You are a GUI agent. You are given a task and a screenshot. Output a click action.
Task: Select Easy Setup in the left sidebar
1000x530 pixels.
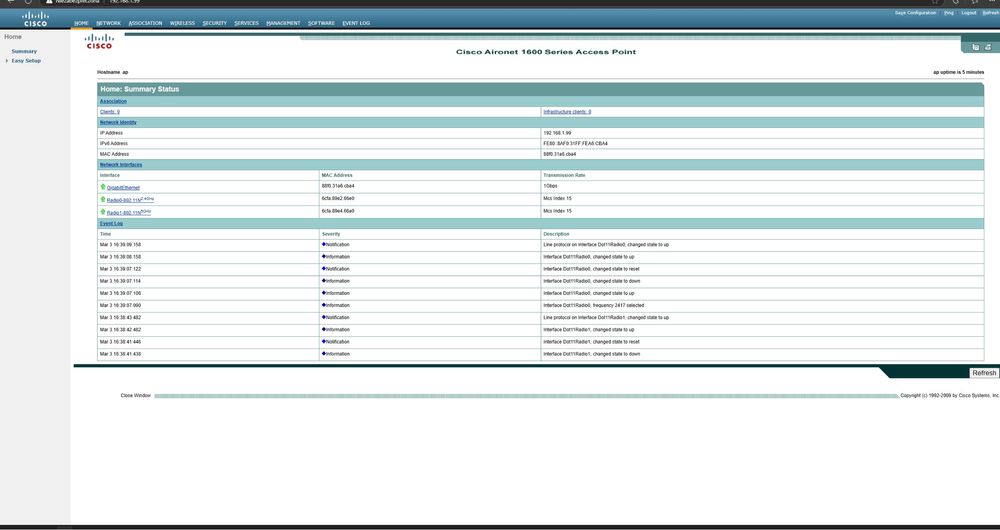tap(26, 61)
